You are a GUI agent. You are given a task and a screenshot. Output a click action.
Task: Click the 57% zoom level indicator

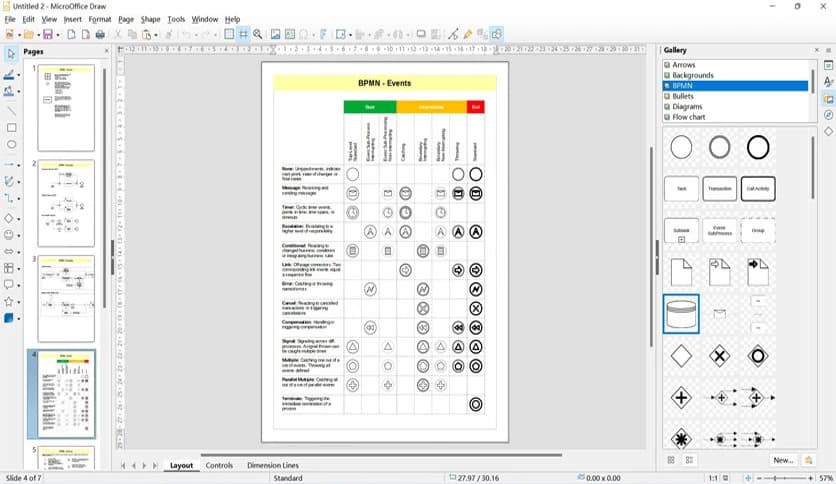(x=826, y=478)
